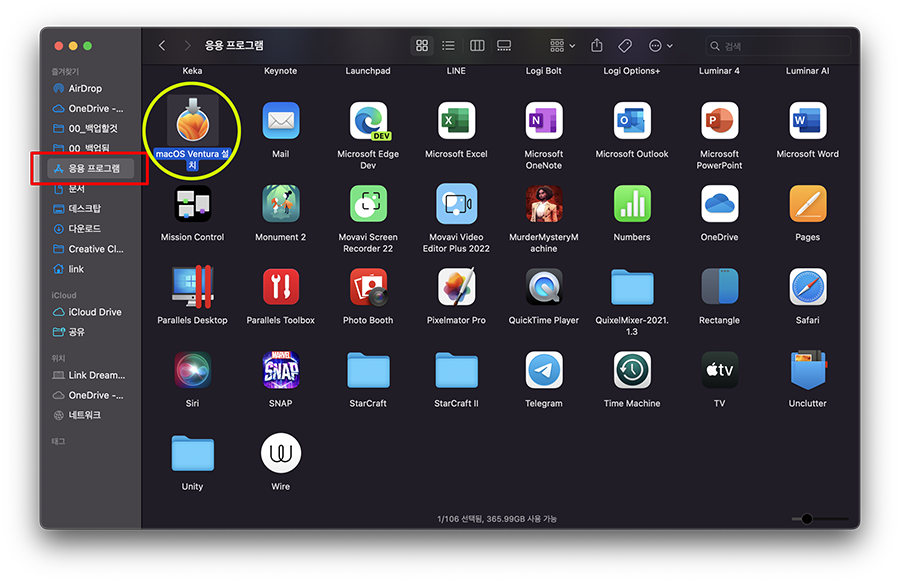Select the Unclutter app icon

tap(808, 370)
